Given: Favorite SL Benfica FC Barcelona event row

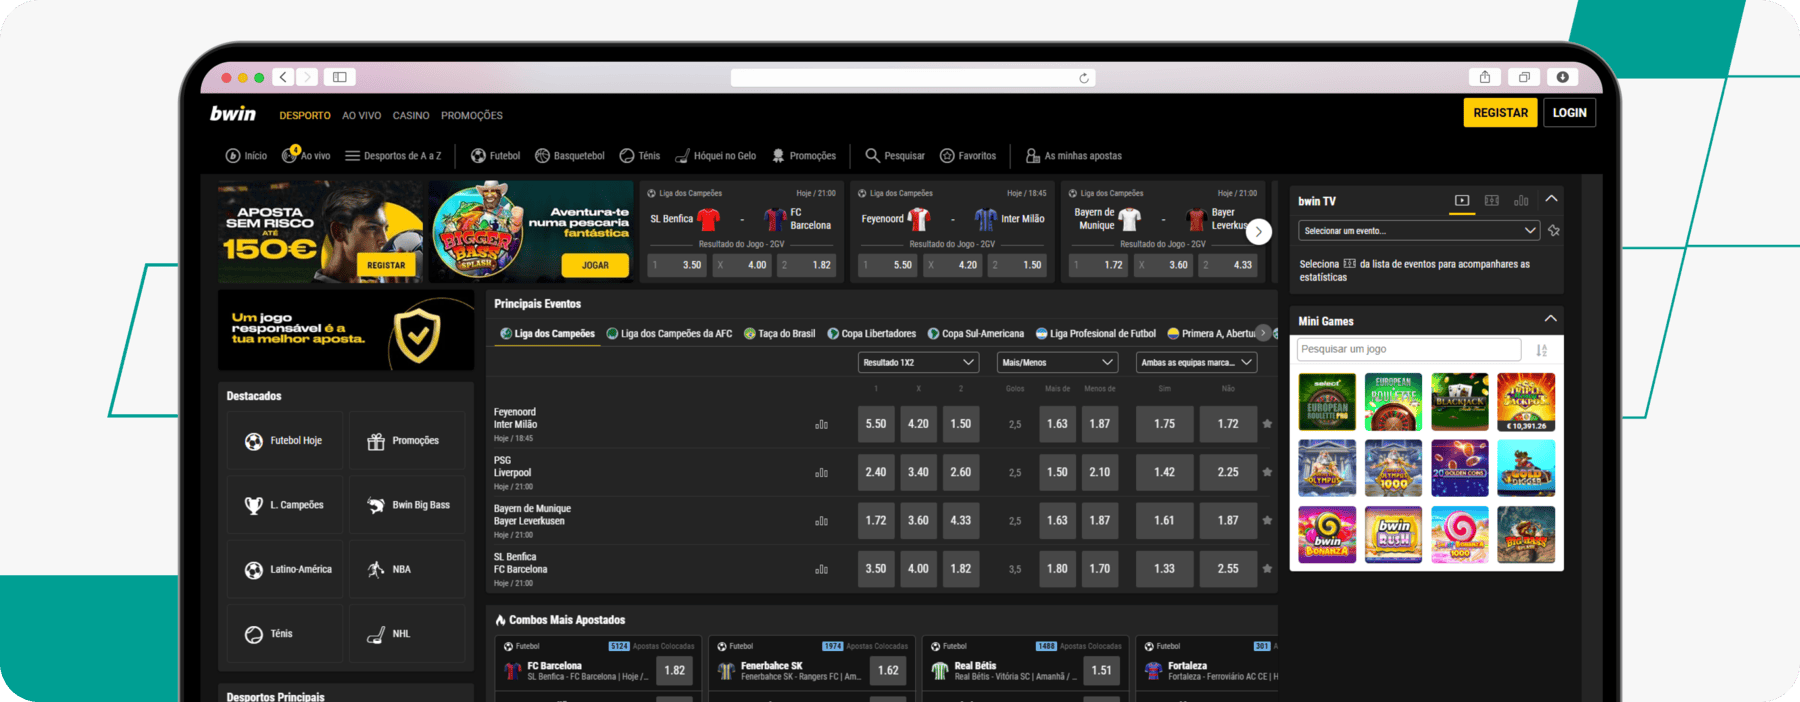Looking at the screenshot, I should (x=1267, y=568).
